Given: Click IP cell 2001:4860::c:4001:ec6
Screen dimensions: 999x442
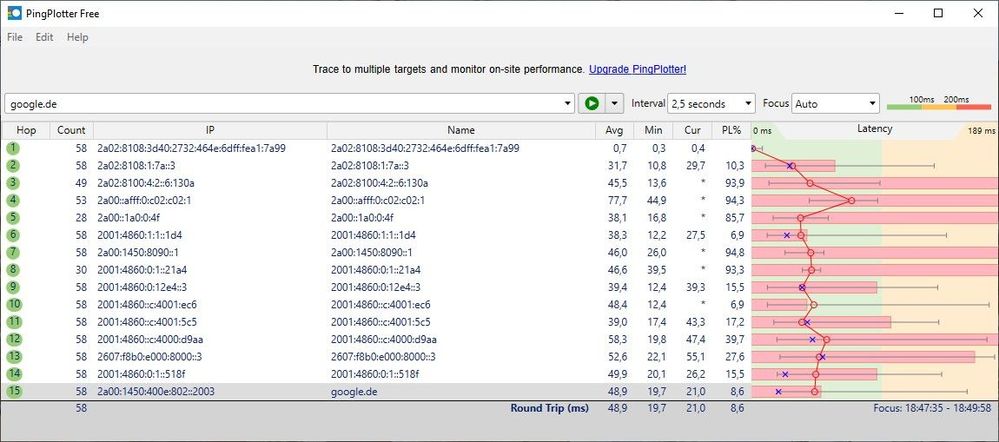Looking at the screenshot, I should [x=147, y=304].
